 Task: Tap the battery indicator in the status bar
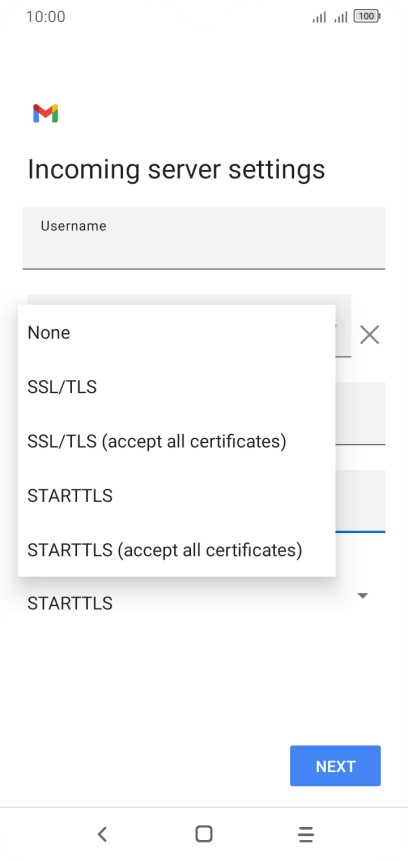tap(367, 16)
